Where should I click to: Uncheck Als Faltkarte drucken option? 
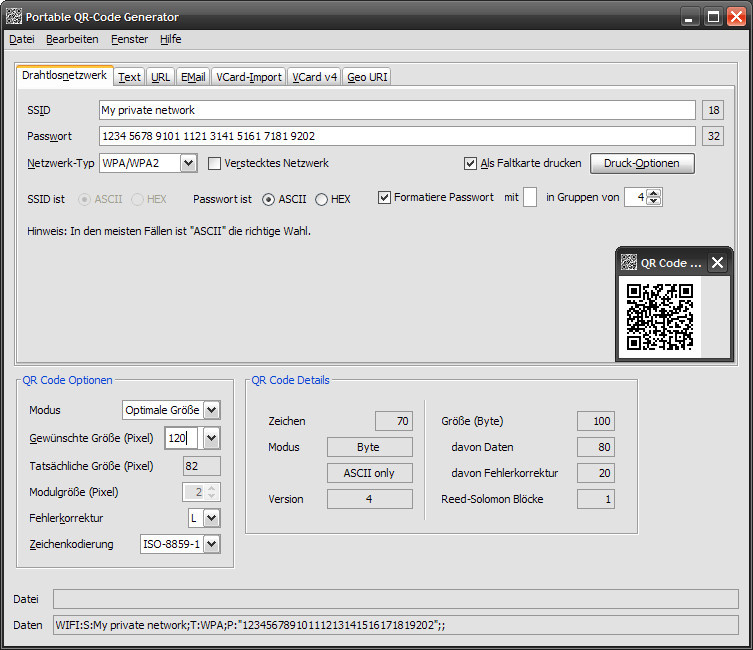471,163
